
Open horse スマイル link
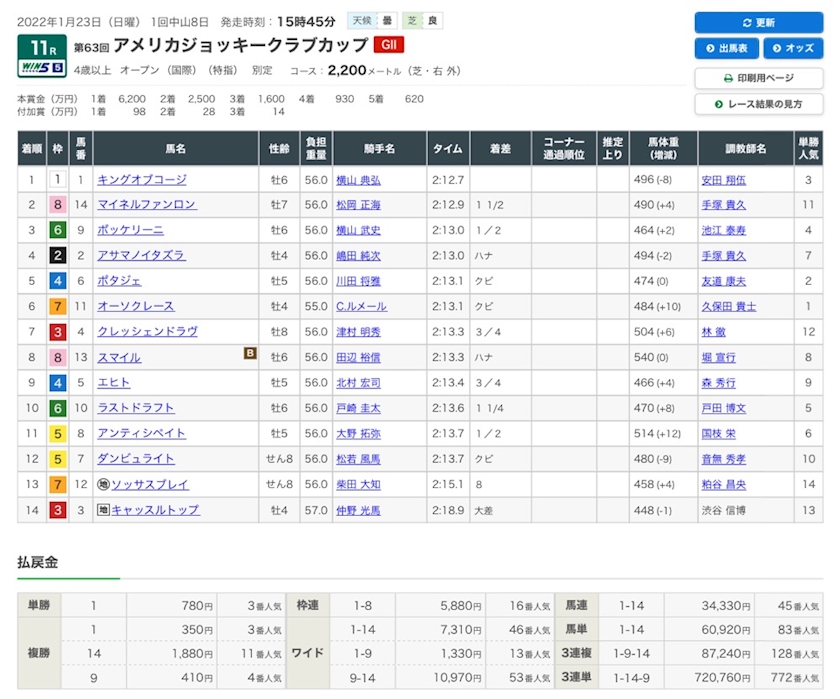(119, 357)
